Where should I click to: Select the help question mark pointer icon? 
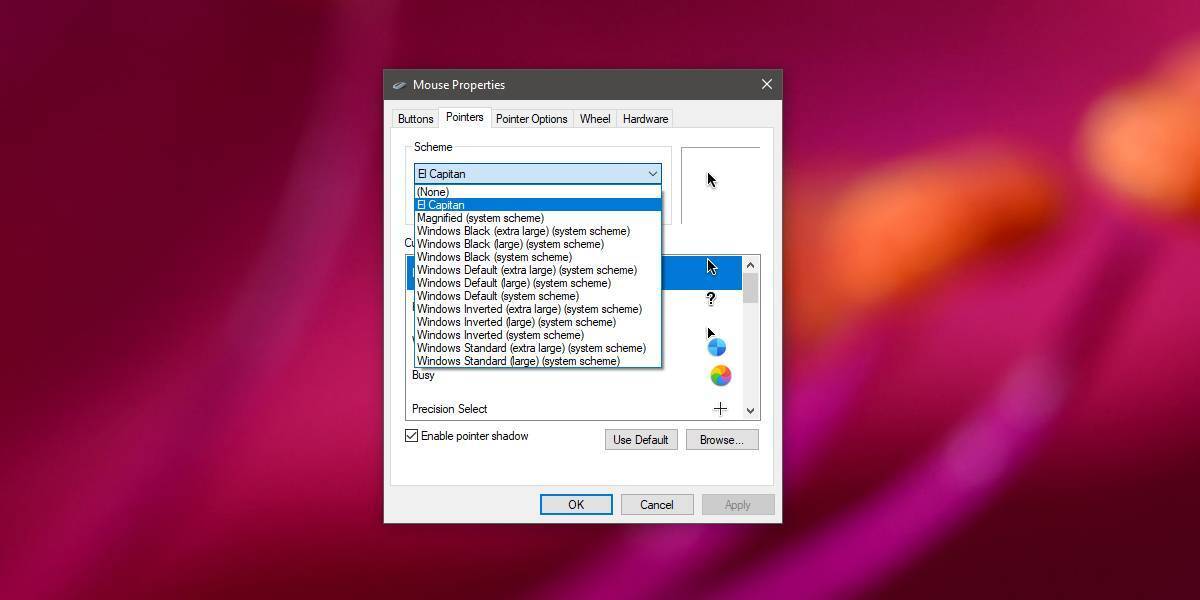(711, 298)
